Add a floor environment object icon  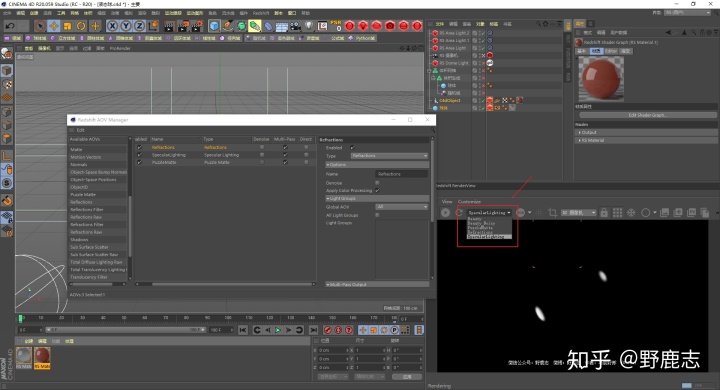coord(282,26)
